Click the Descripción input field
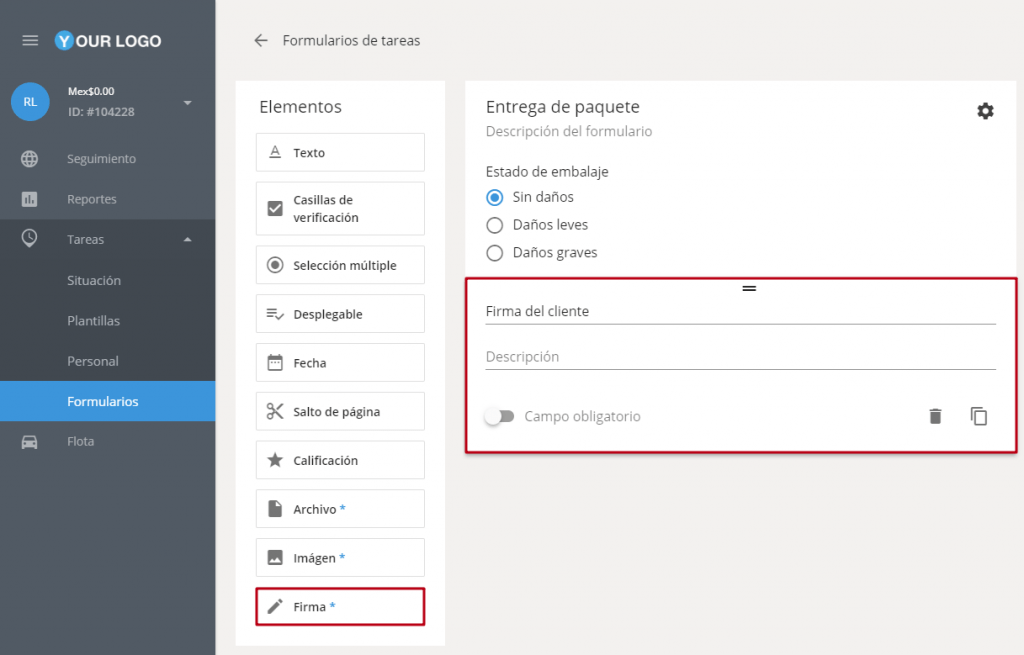The width and height of the screenshot is (1024, 655). pyautogui.click(x=740, y=357)
